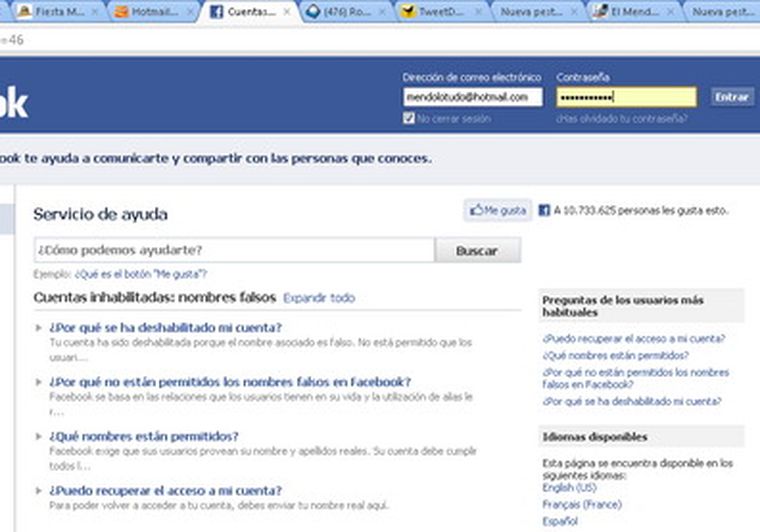Expand '¿Qué nombres están permitidos?' question

click(144, 436)
